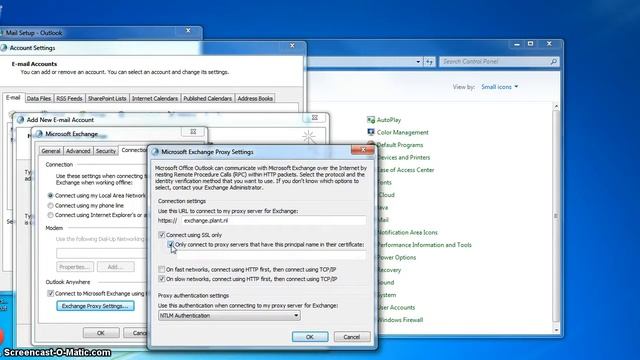
Task: Click the Add button under Modem
Action: click(116, 267)
